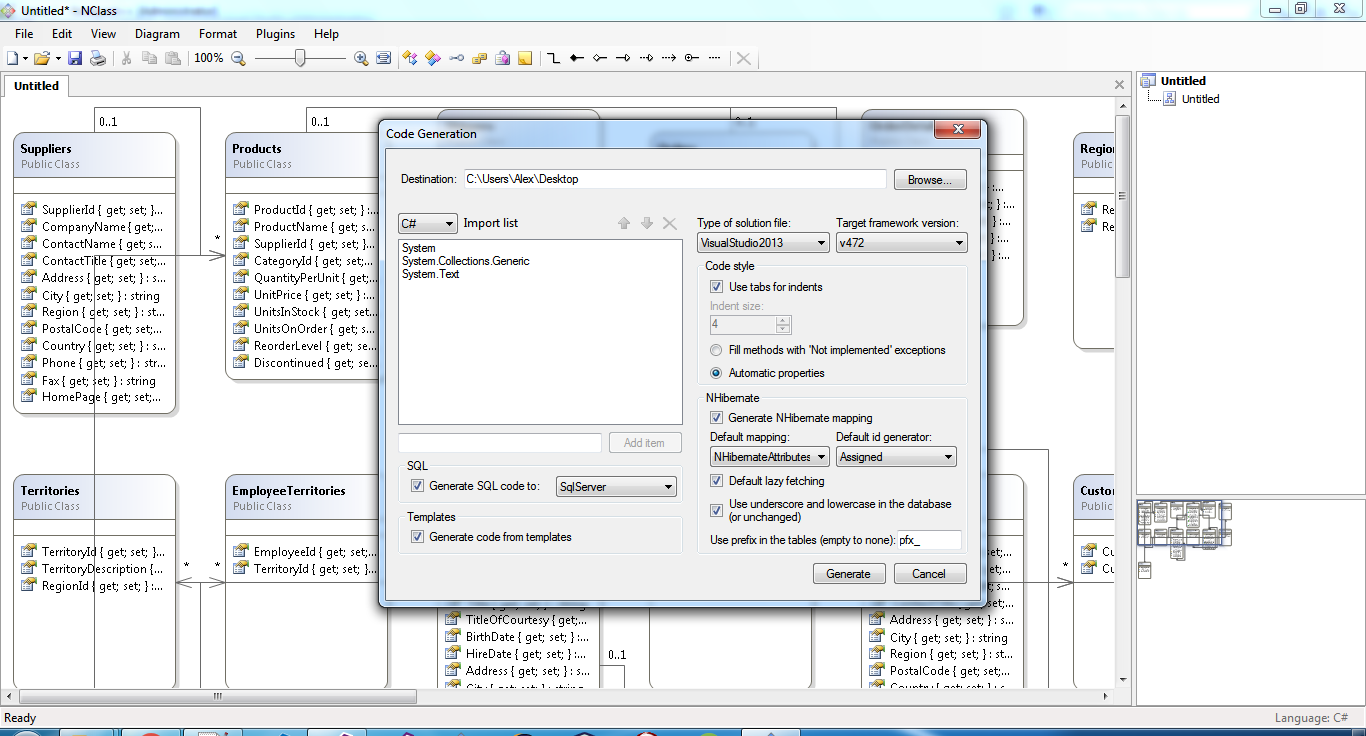Open the Format menu
Screen dimensions: 1366x736
click(218, 33)
